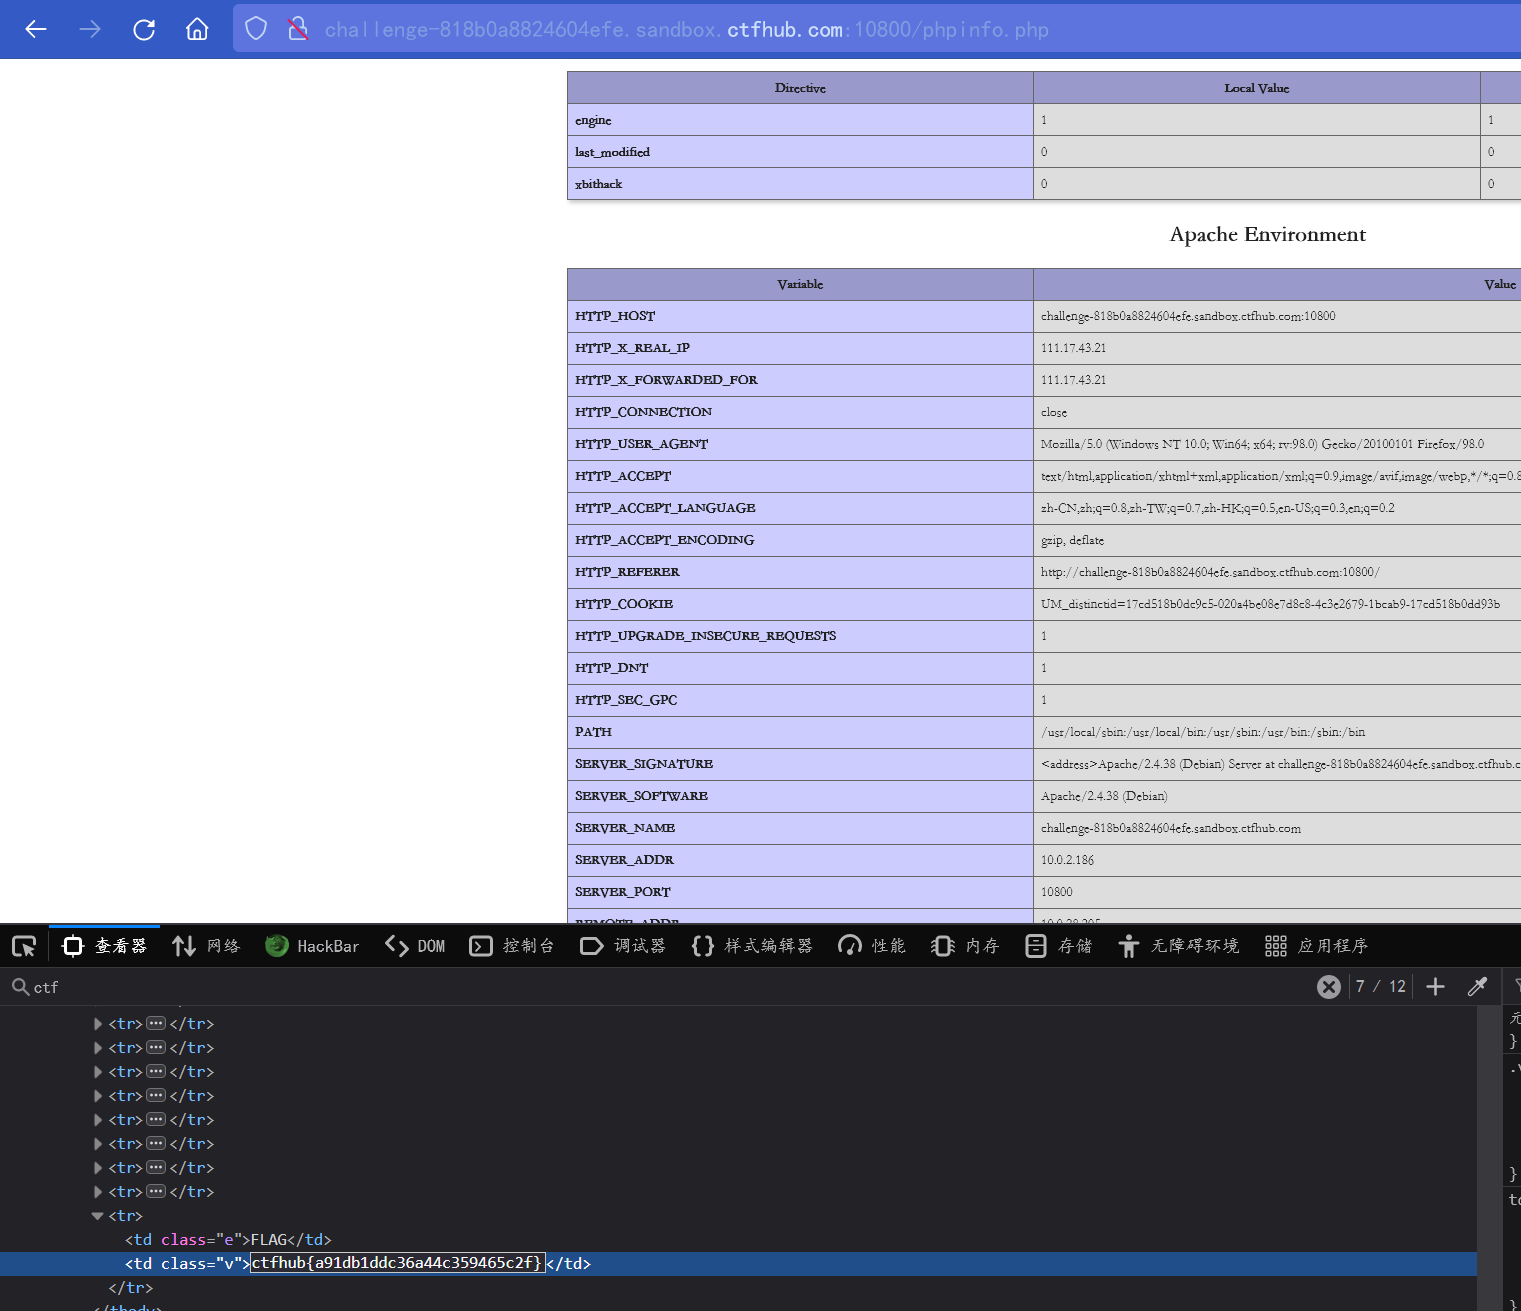Click the last_modified directive cell
This screenshot has height=1311, width=1521.
(800, 152)
